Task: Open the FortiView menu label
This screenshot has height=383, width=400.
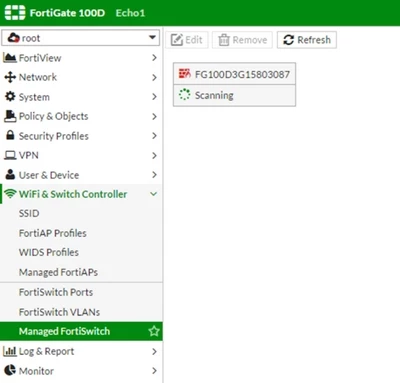Action: click(x=40, y=58)
